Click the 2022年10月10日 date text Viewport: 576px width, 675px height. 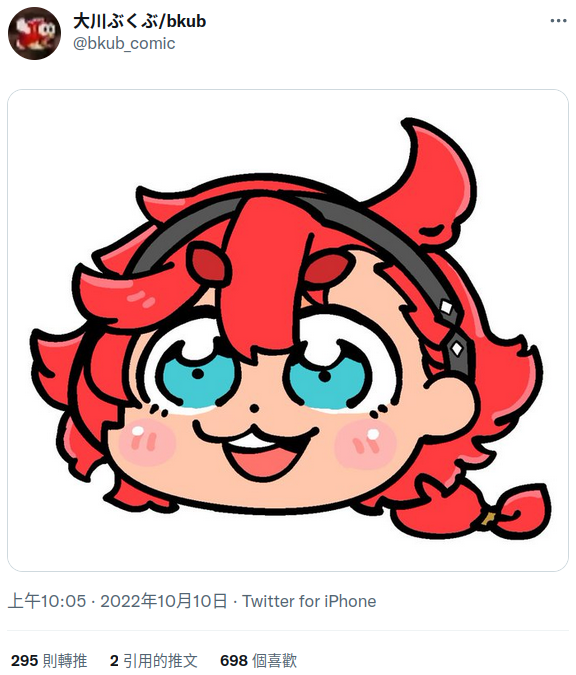click(164, 601)
